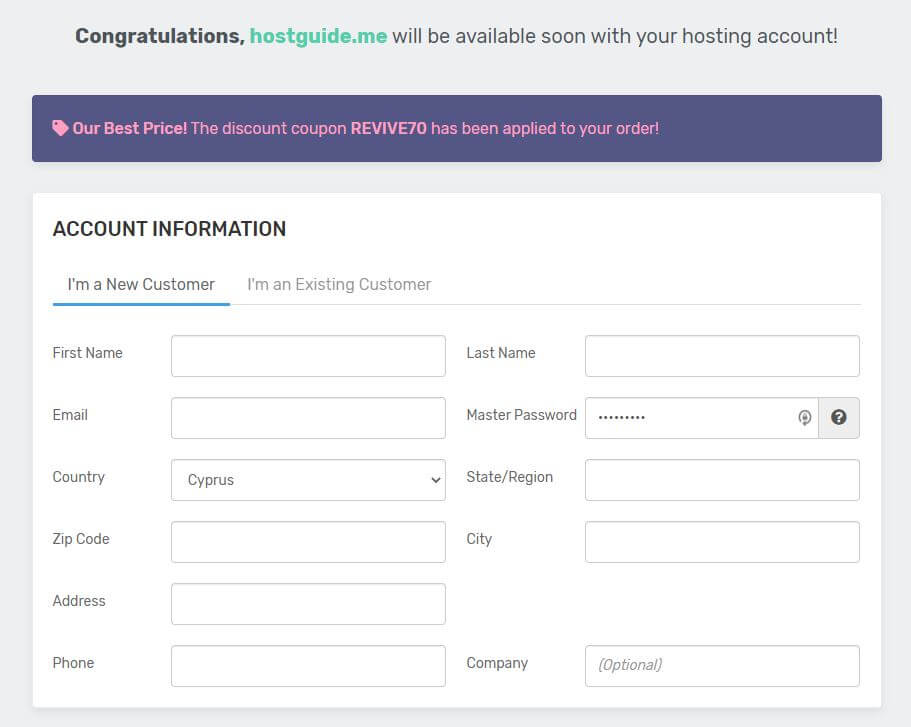
Task: Open the hostguide.me domain link
Action: point(318,36)
